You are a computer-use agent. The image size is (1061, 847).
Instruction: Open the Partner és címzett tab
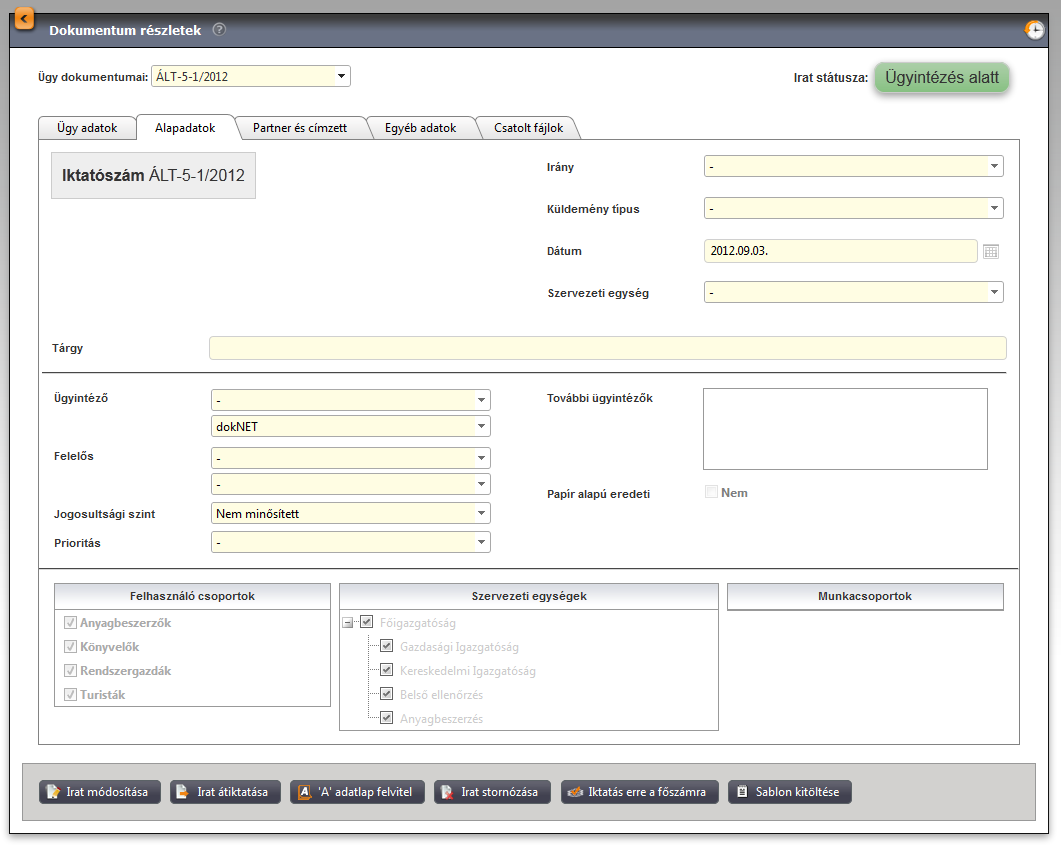(x=300, y=128)
